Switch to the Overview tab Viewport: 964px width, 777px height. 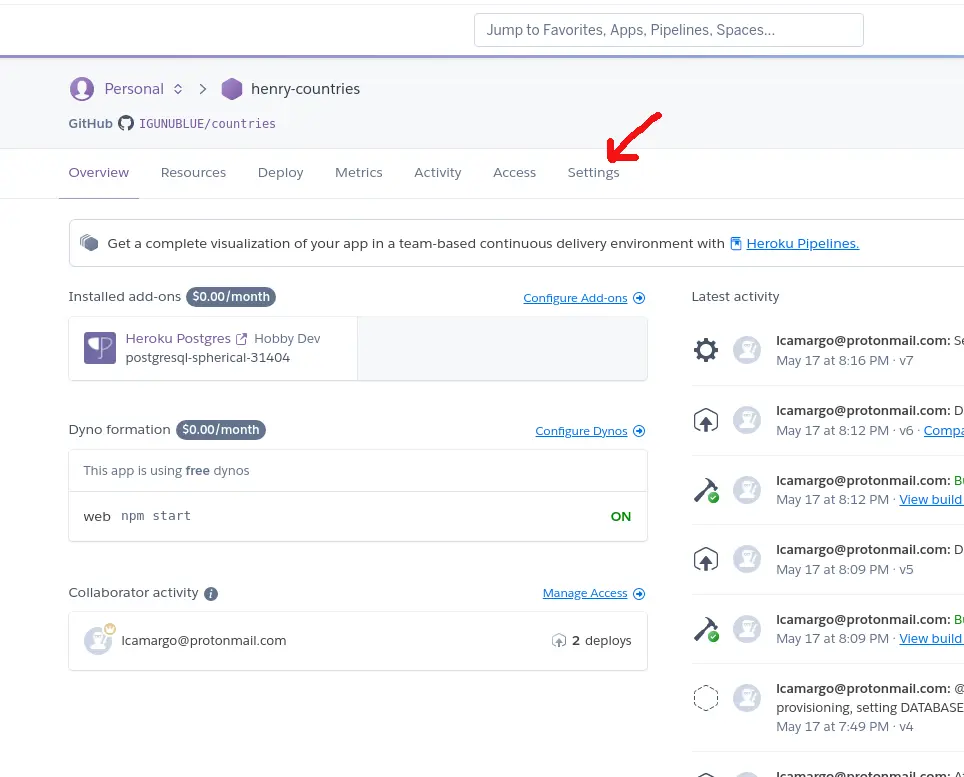pos(99,173)
